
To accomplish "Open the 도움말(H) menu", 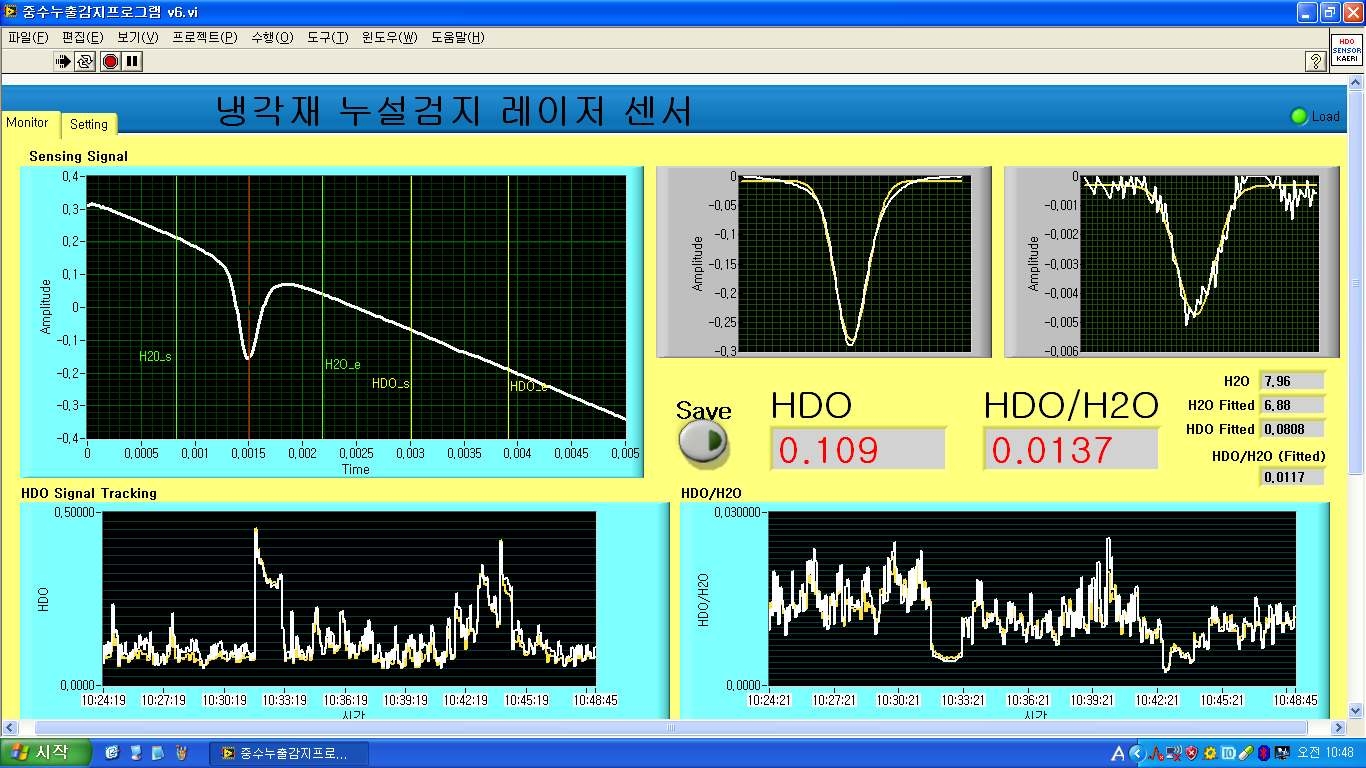I will (457, 37).
